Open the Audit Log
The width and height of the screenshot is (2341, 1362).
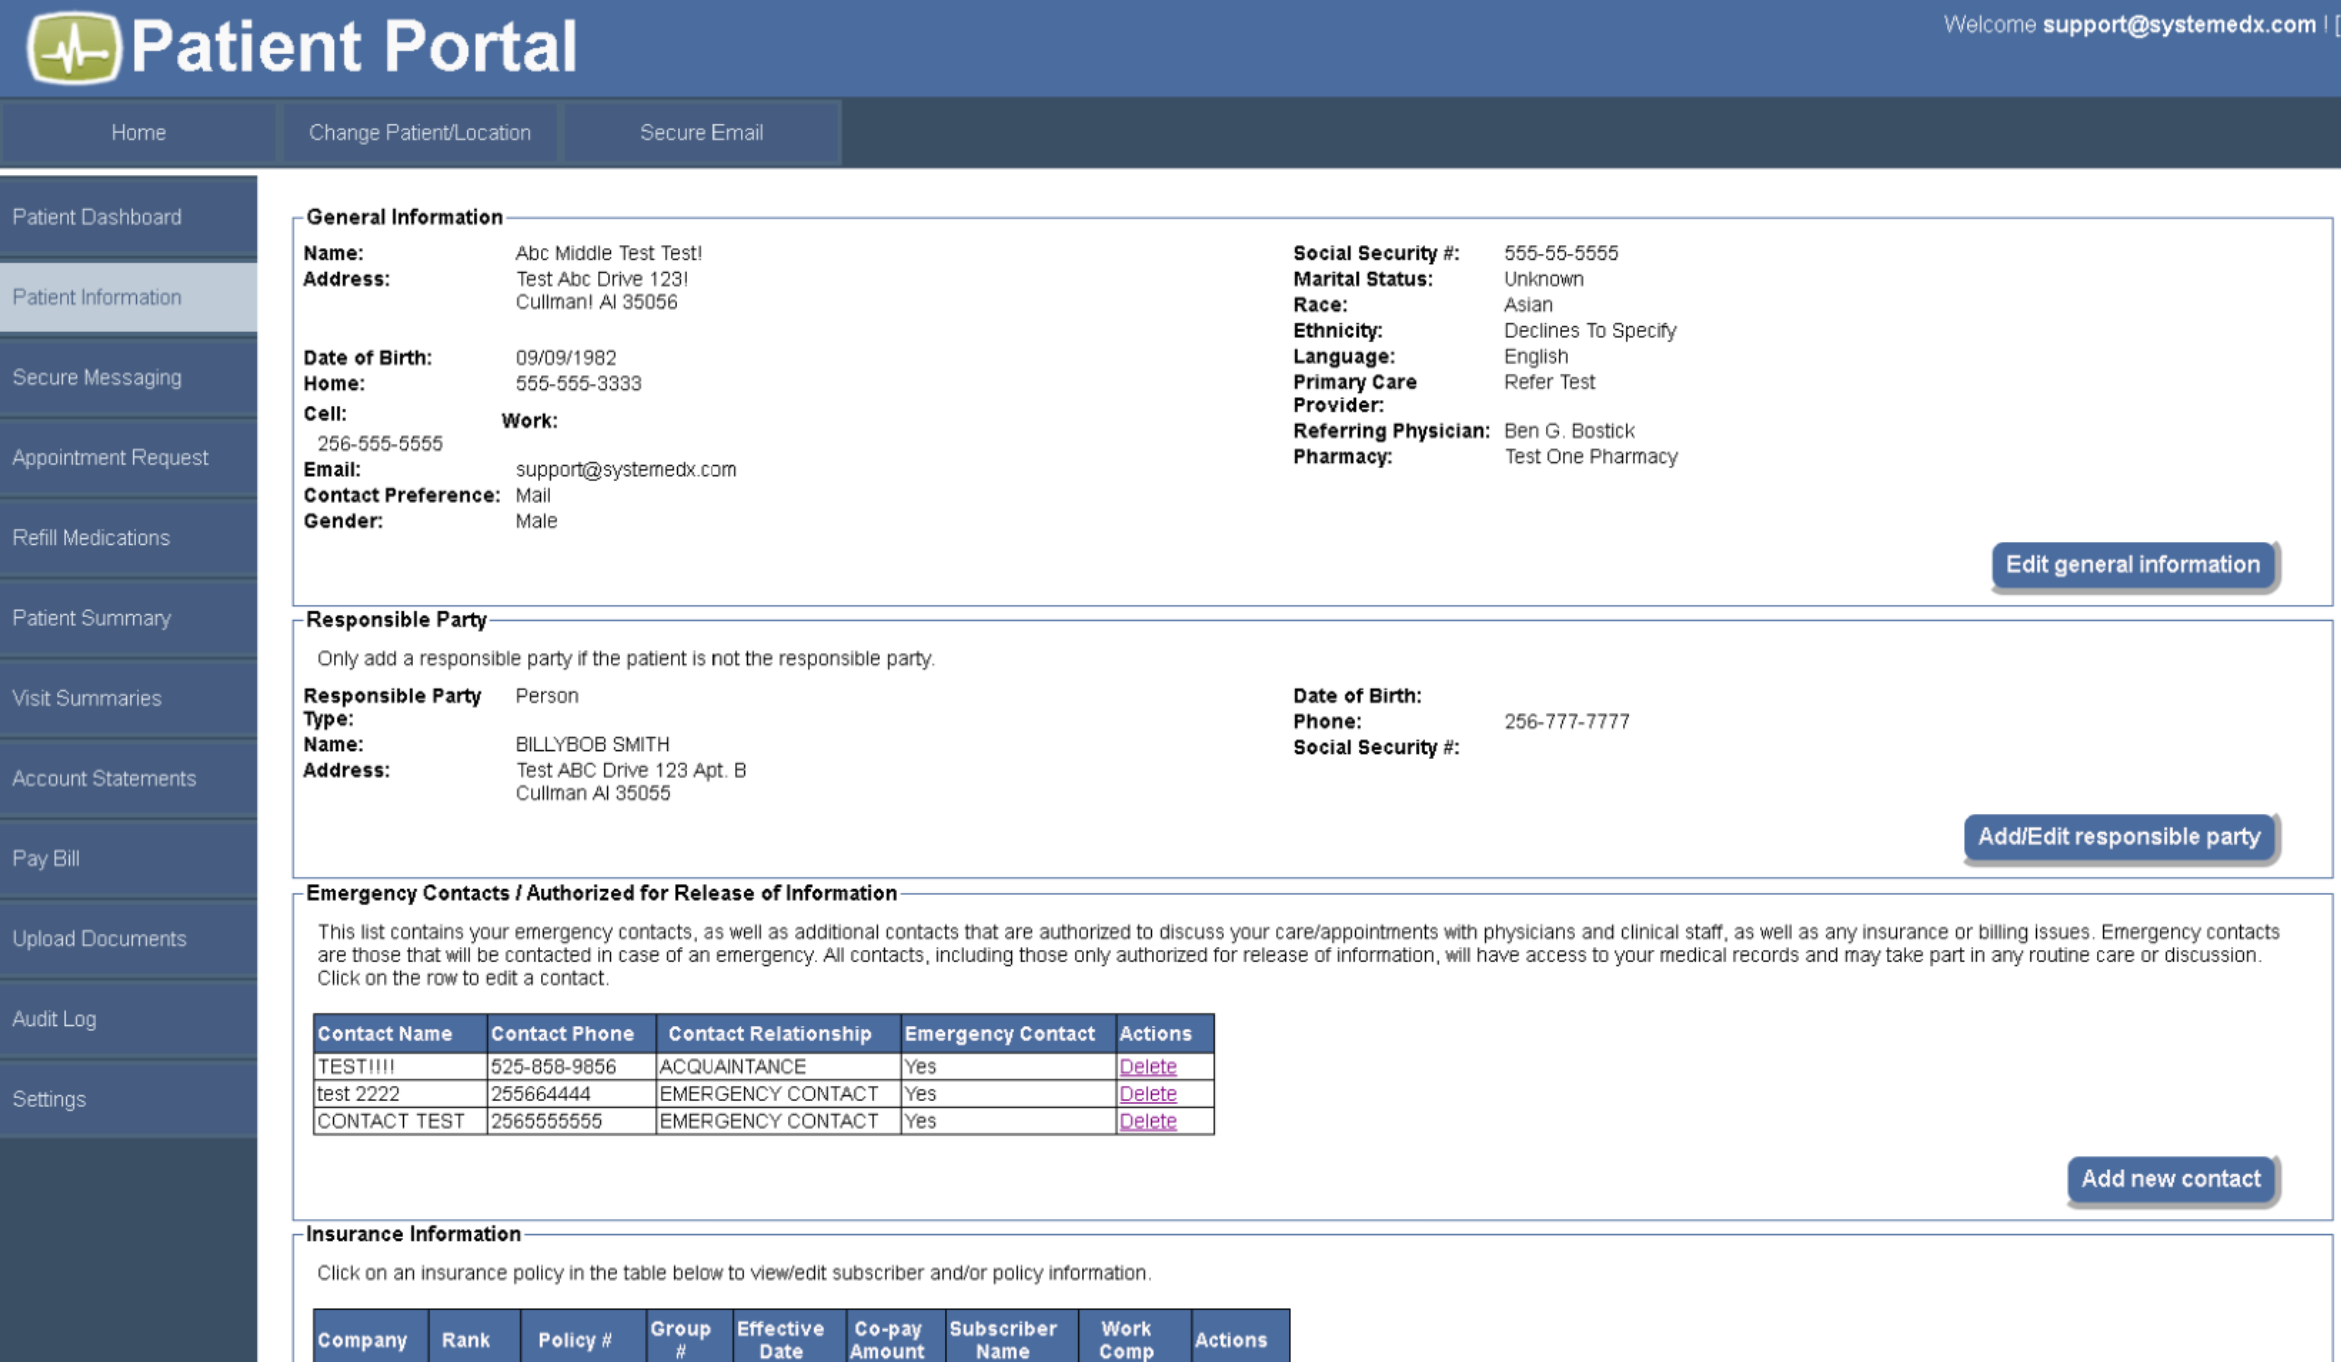coord(54,1018)
